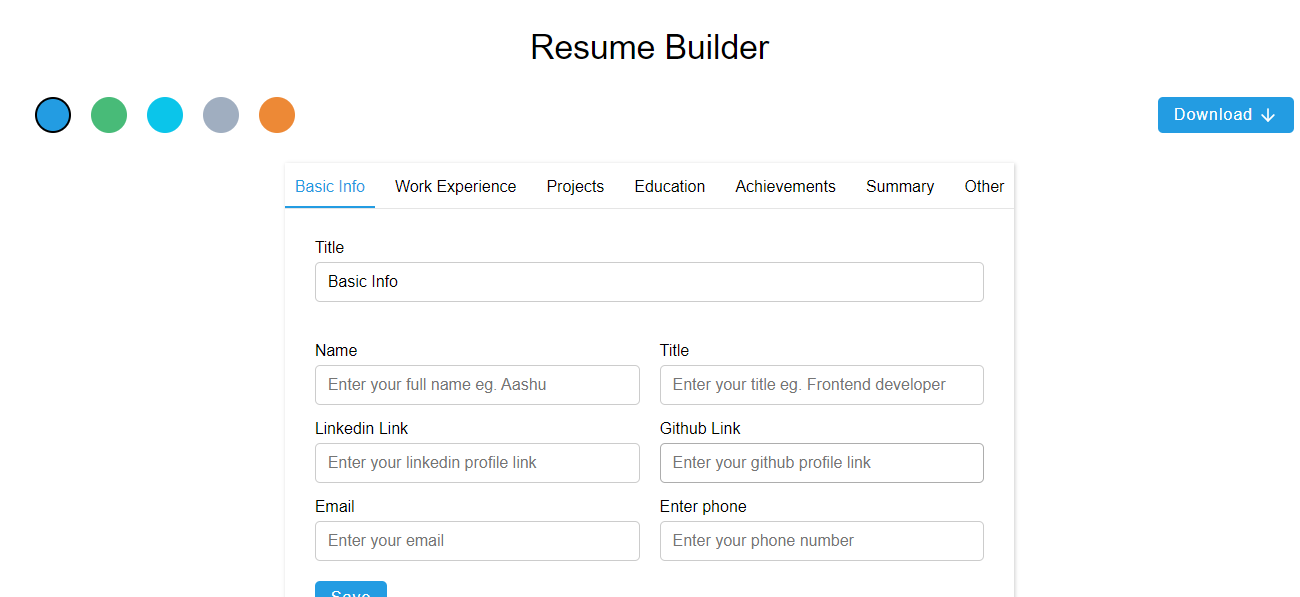The width and height of the screenshot is (1300, 597).
Task: Click the Name input field
Action: point(477,384)
